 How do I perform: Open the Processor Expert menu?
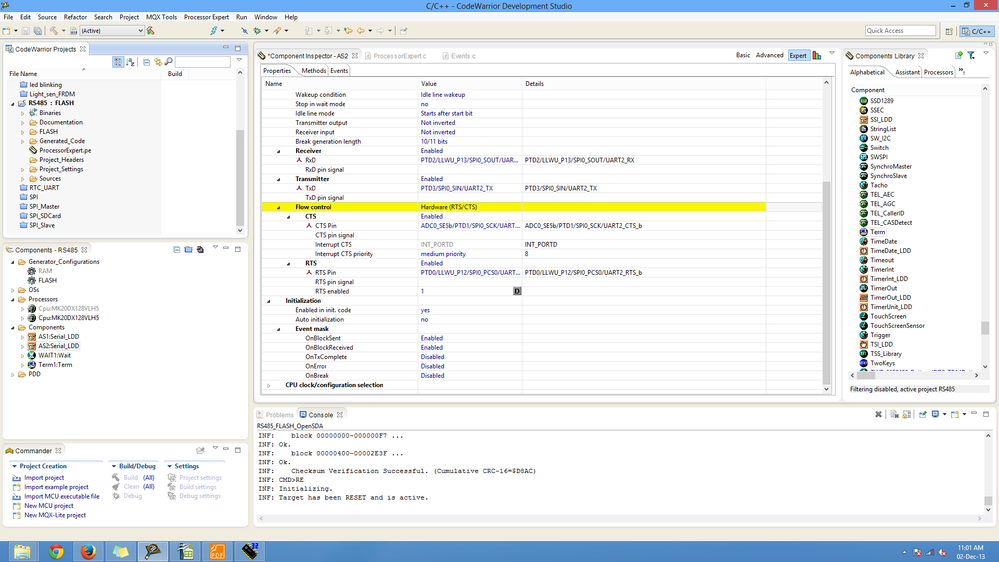coord(206,17)
